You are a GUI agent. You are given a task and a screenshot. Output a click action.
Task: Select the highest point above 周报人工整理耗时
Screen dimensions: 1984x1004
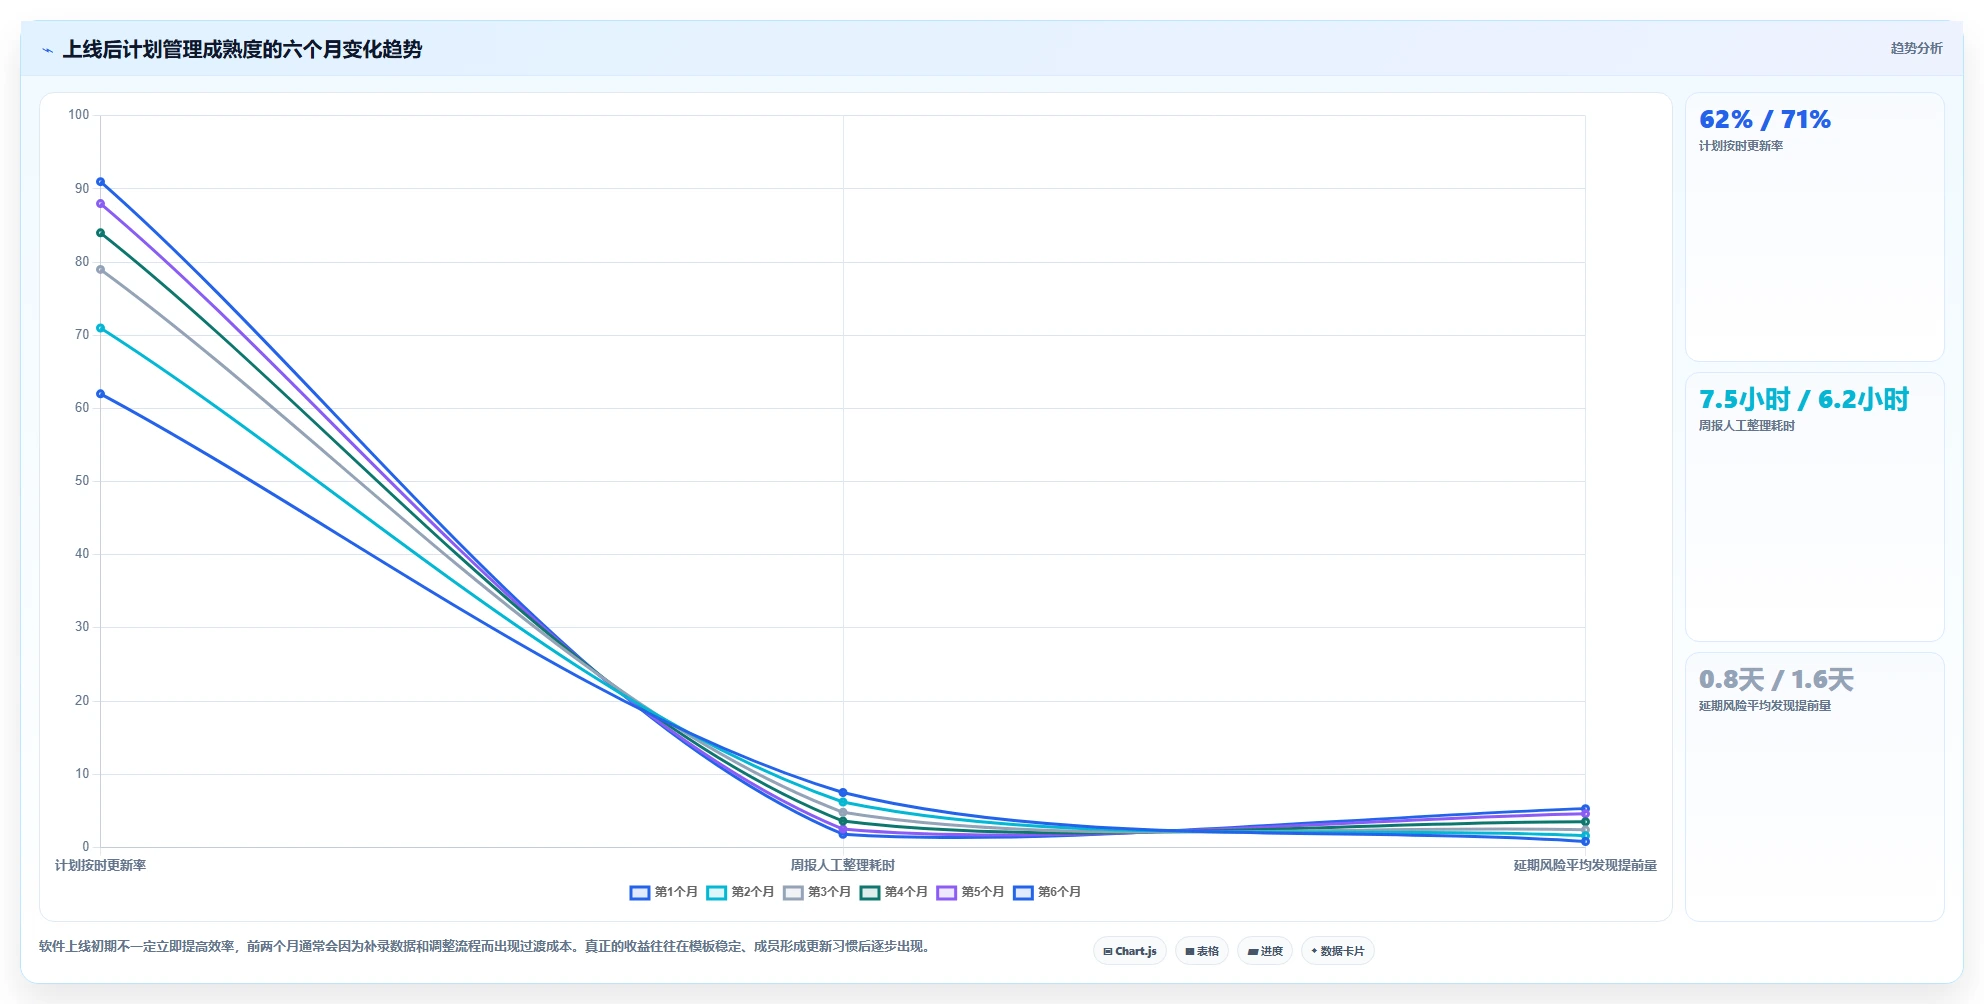coord(843,792)
